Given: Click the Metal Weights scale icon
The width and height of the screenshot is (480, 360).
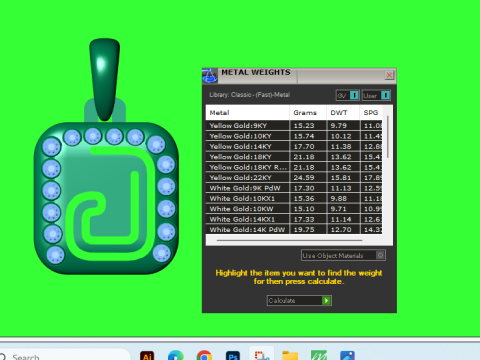Looking at the screenshot, I should pyautogui.click(x=210, y=75).
